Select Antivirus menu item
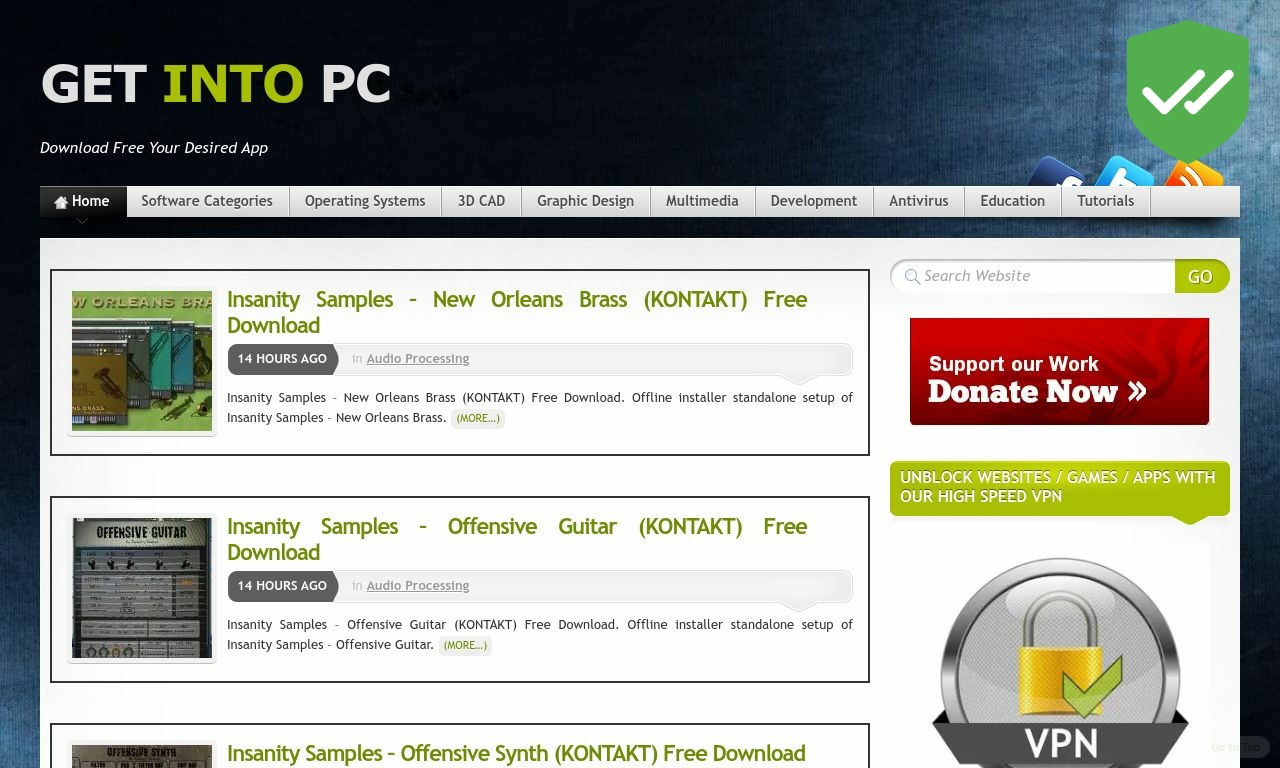 pyautogui.click(x=918, y=201)
